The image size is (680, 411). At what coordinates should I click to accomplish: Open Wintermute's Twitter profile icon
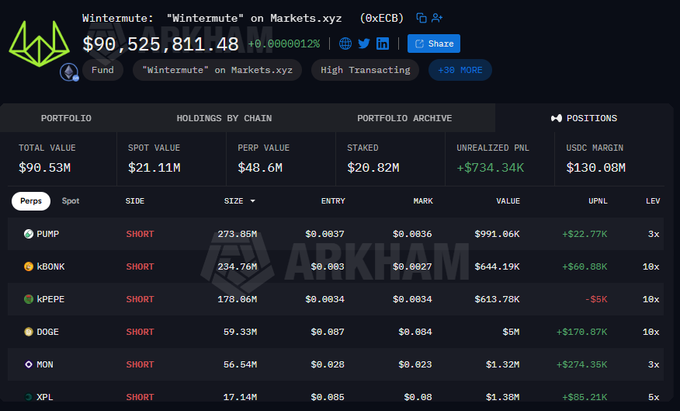coord(364,43)
